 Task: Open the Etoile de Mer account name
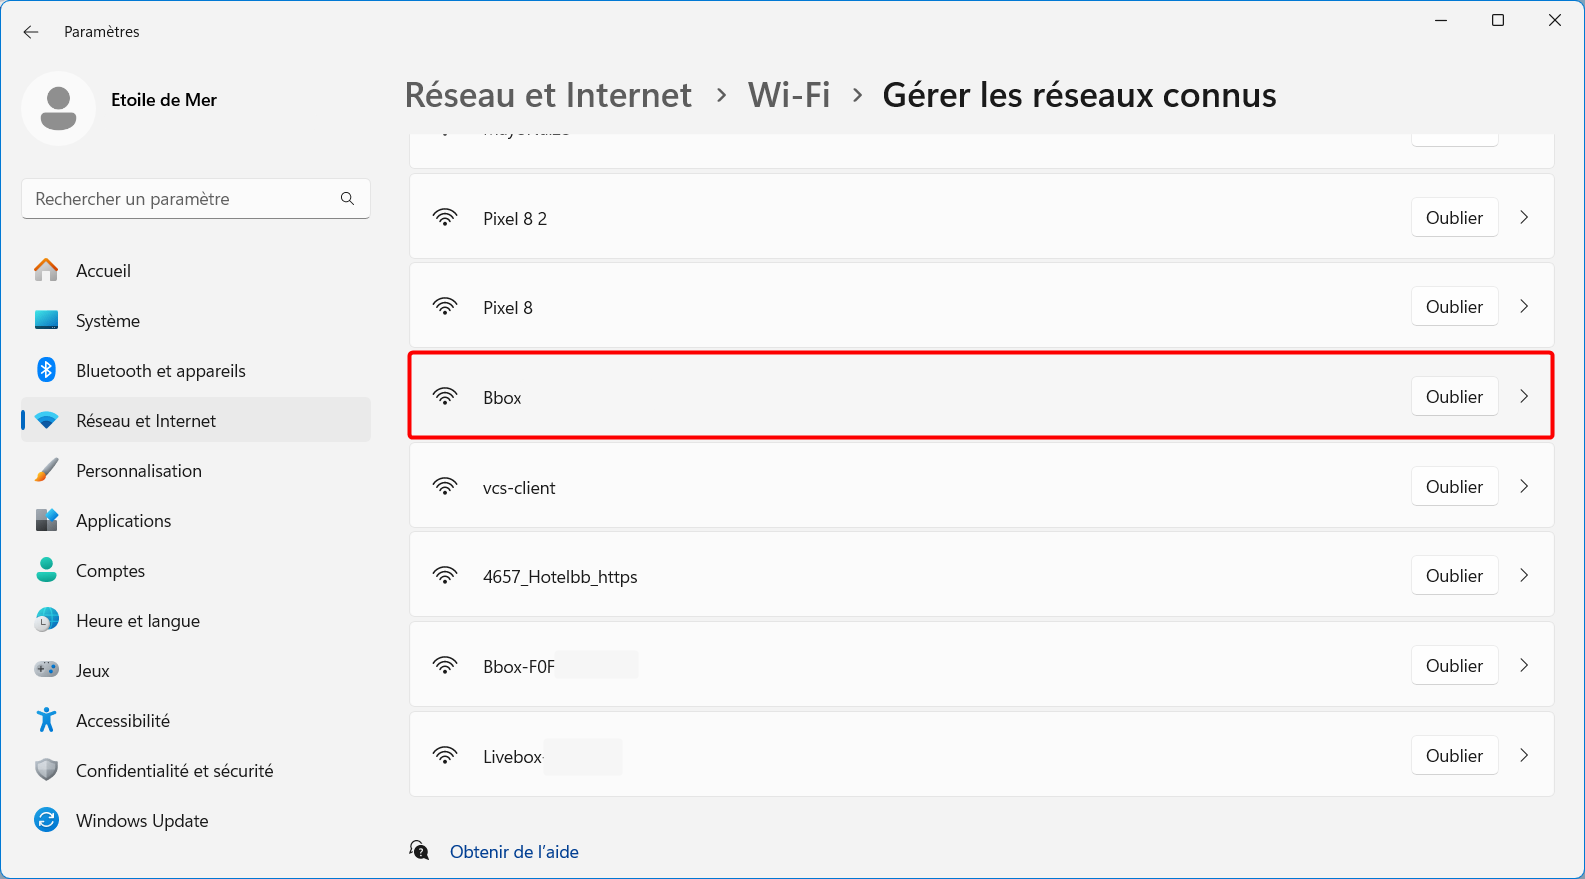(x=164, y=100)
